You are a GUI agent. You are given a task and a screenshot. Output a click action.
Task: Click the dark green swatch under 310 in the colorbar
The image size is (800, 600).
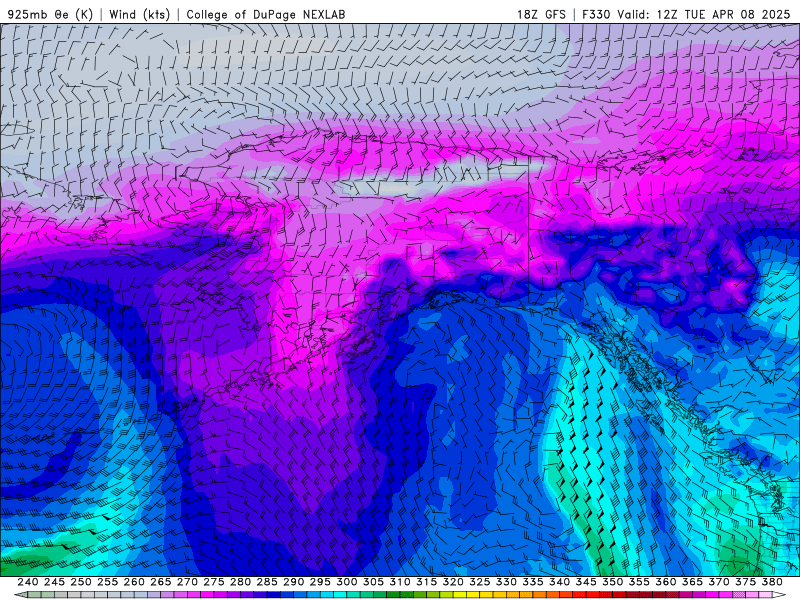tap(407, 595)
